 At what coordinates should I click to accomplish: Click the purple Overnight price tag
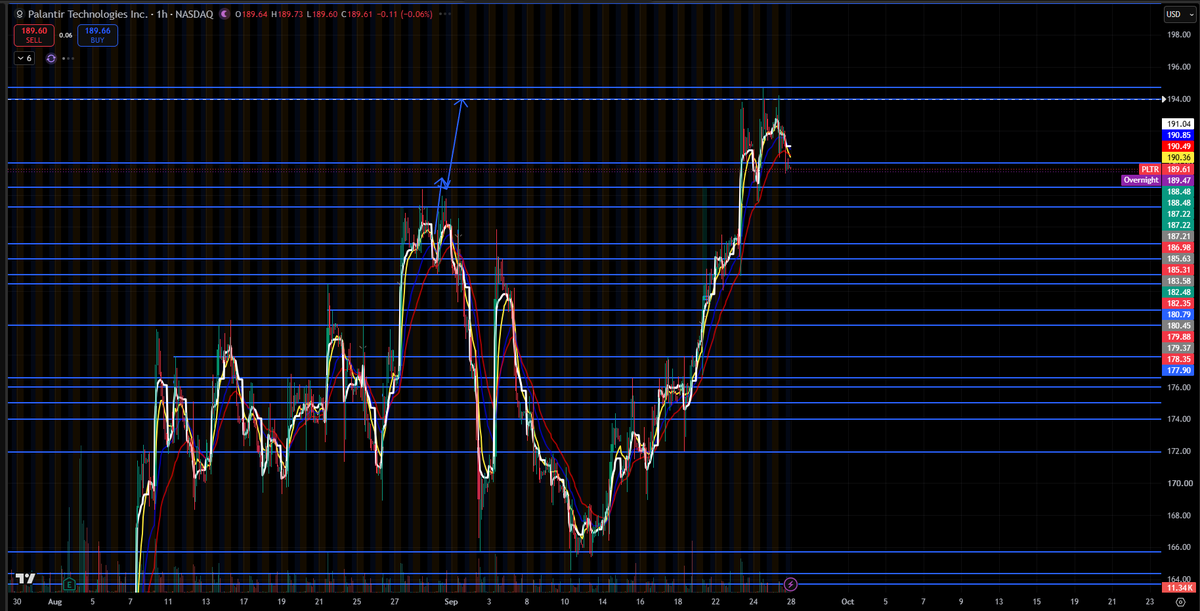tap(1140, 180)
